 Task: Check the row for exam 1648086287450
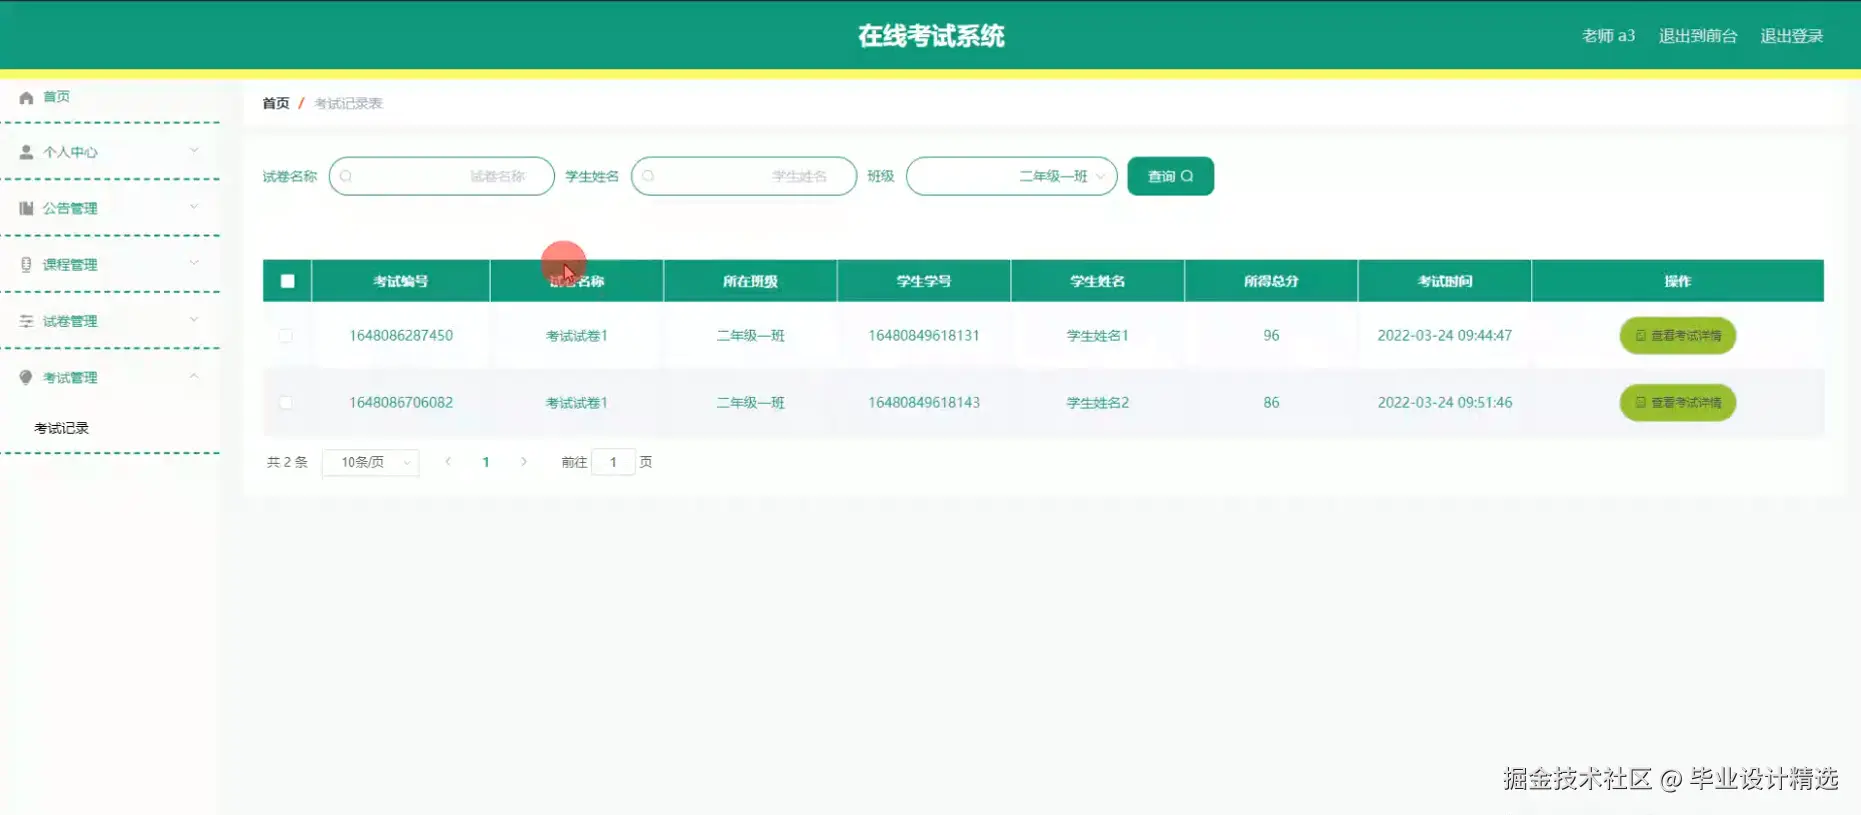tap(286, 336)
